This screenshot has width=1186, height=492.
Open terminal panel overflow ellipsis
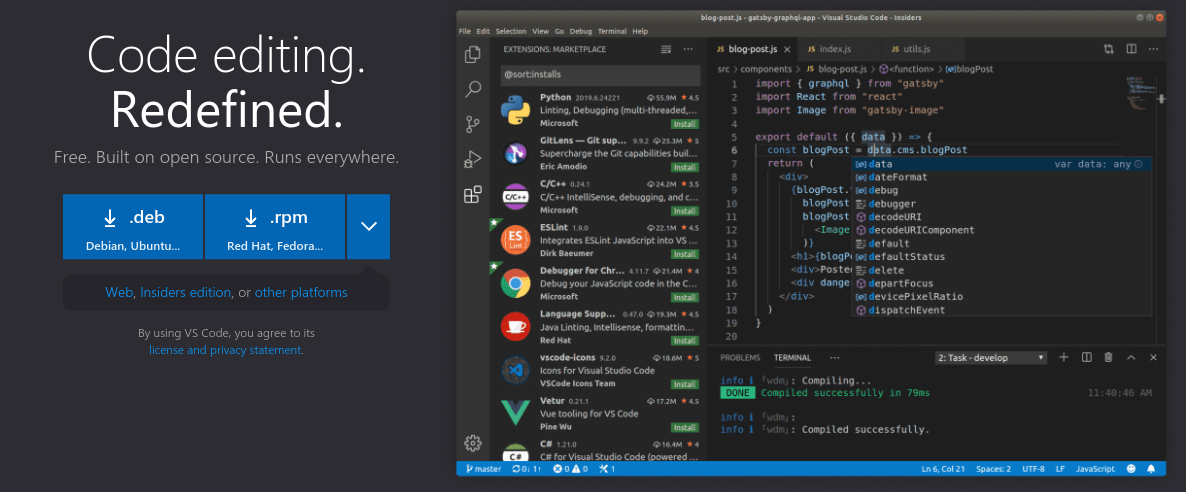tap(834, 357)
